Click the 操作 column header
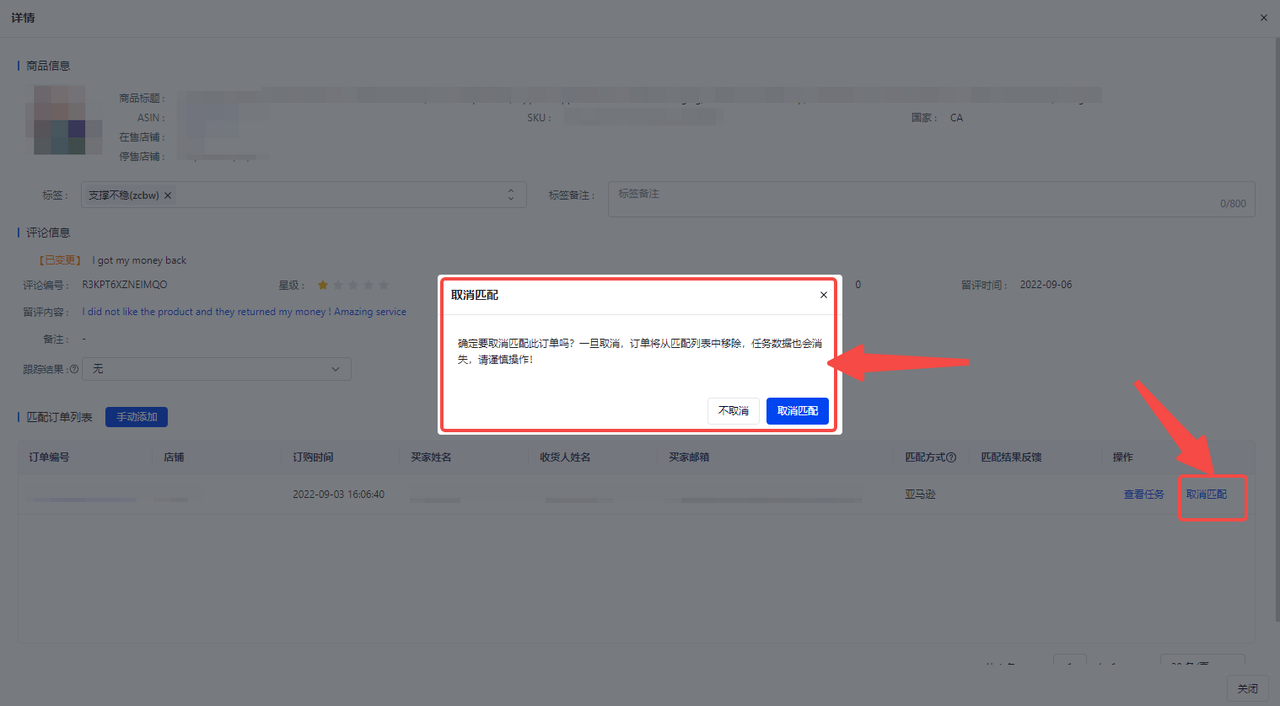 1123,457
